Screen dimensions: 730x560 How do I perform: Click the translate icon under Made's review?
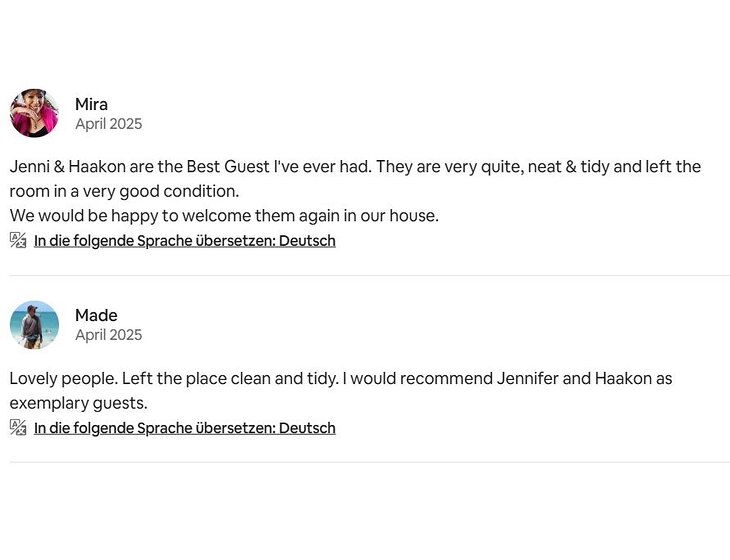tap(18, 428)
